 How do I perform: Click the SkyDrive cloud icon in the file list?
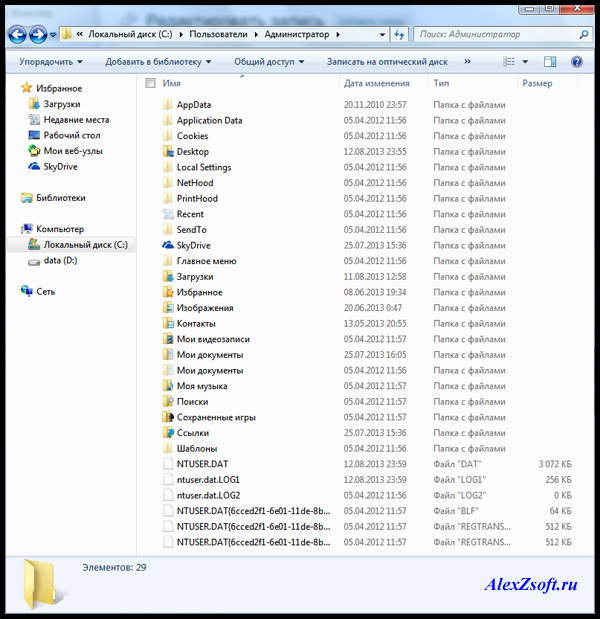pos(168,245)
